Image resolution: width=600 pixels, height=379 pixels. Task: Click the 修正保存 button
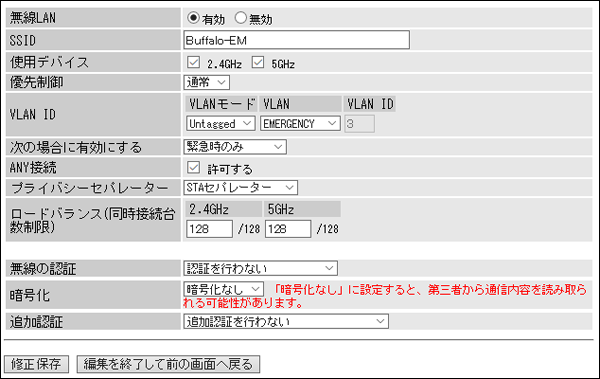coord(36,364)
